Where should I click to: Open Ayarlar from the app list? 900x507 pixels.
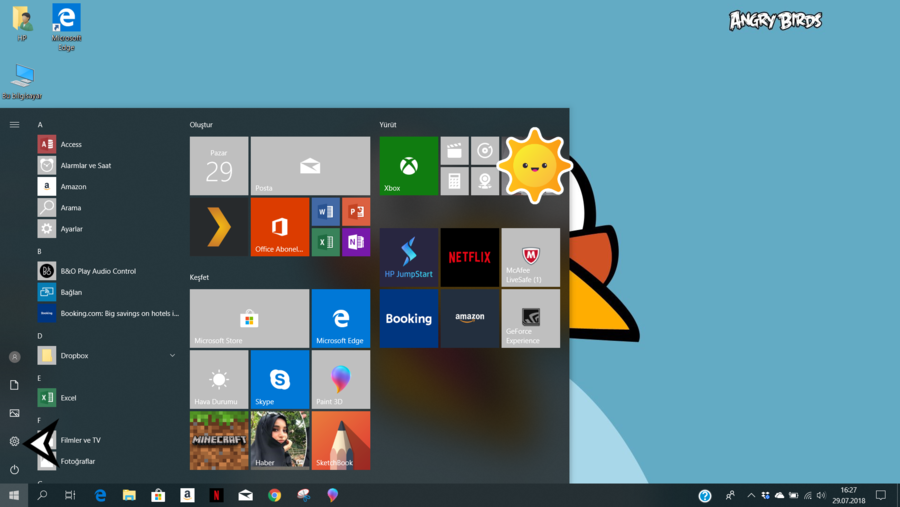108,229
